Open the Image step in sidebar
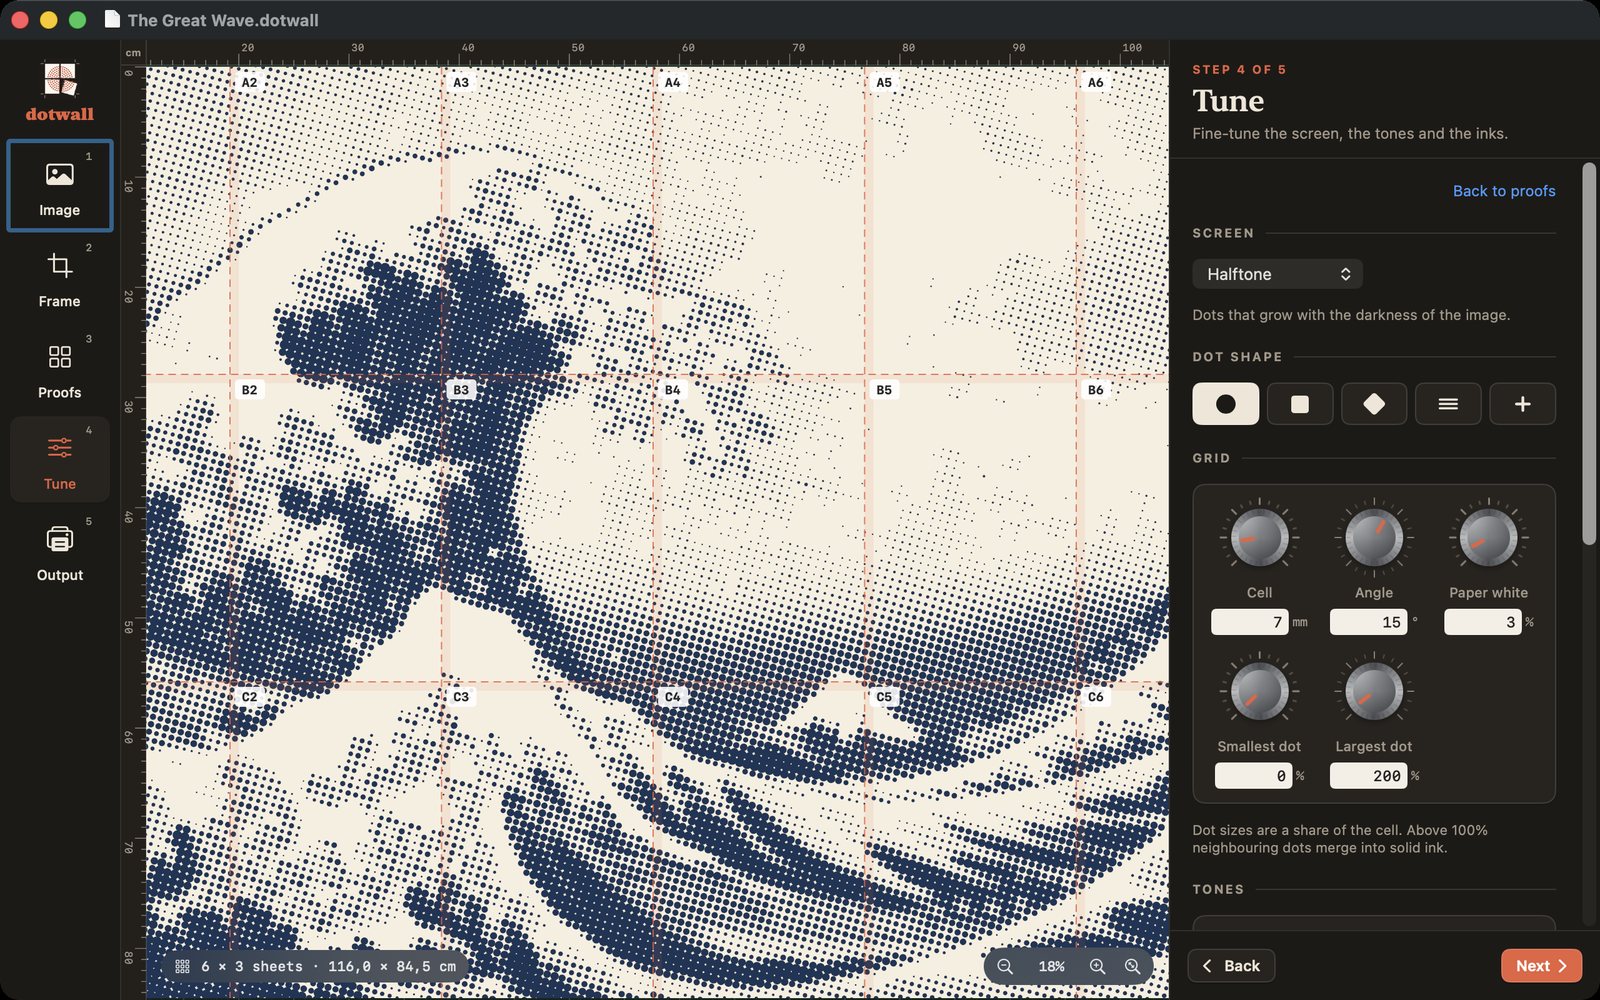 pyautogui.click(x=60, y=186)
